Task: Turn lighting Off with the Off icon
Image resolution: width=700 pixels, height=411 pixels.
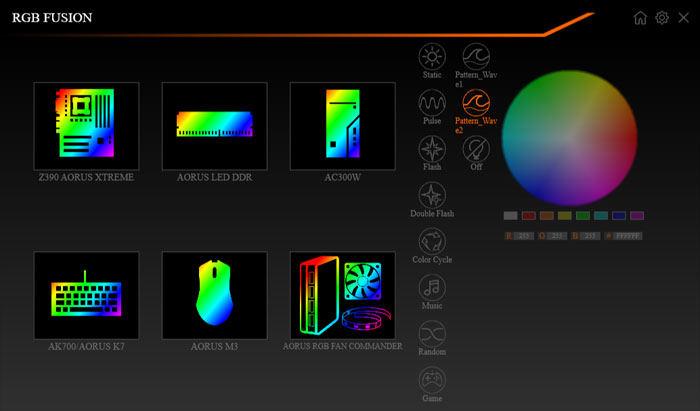Action: pyautogui.click(x=476, y=149)
